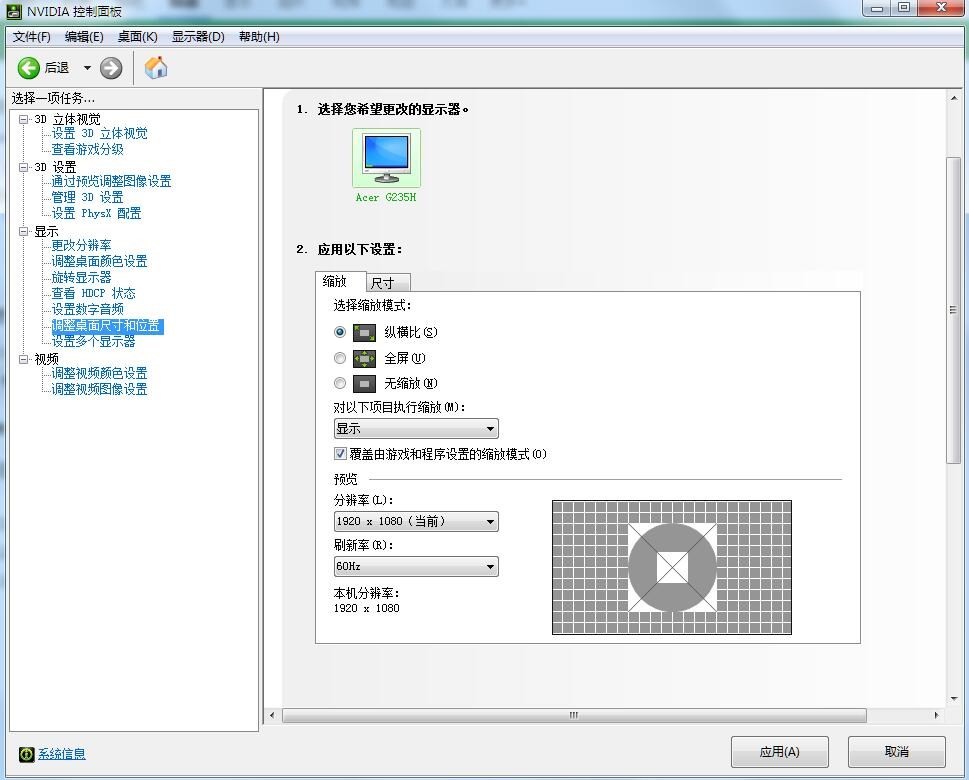Toggle 覆盖由游戏和程序设置的缩放模式 checkbox
The height and width of the screenshot is (780, 969).
coord(340,454)
